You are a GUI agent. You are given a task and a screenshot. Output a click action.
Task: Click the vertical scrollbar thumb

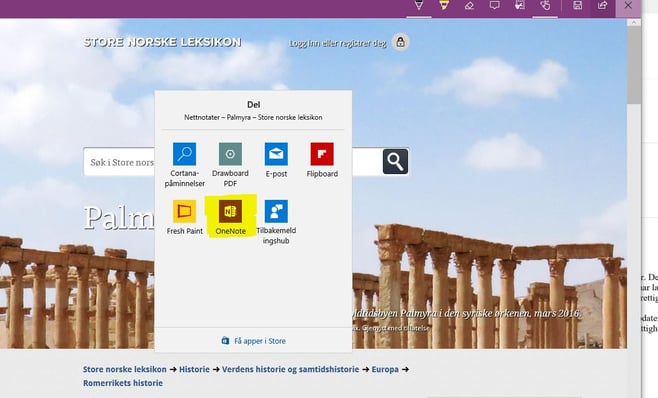(x=634, y=65)
